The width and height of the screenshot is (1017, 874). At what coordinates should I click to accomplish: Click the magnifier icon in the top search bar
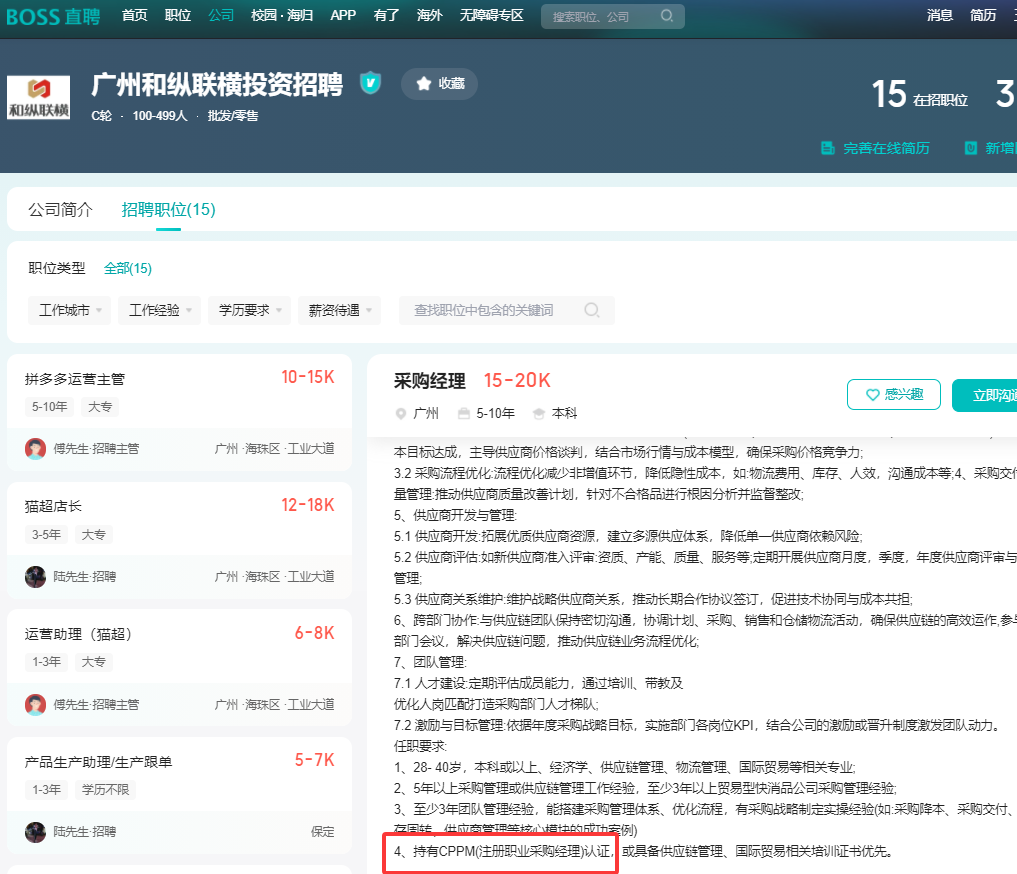666,16
